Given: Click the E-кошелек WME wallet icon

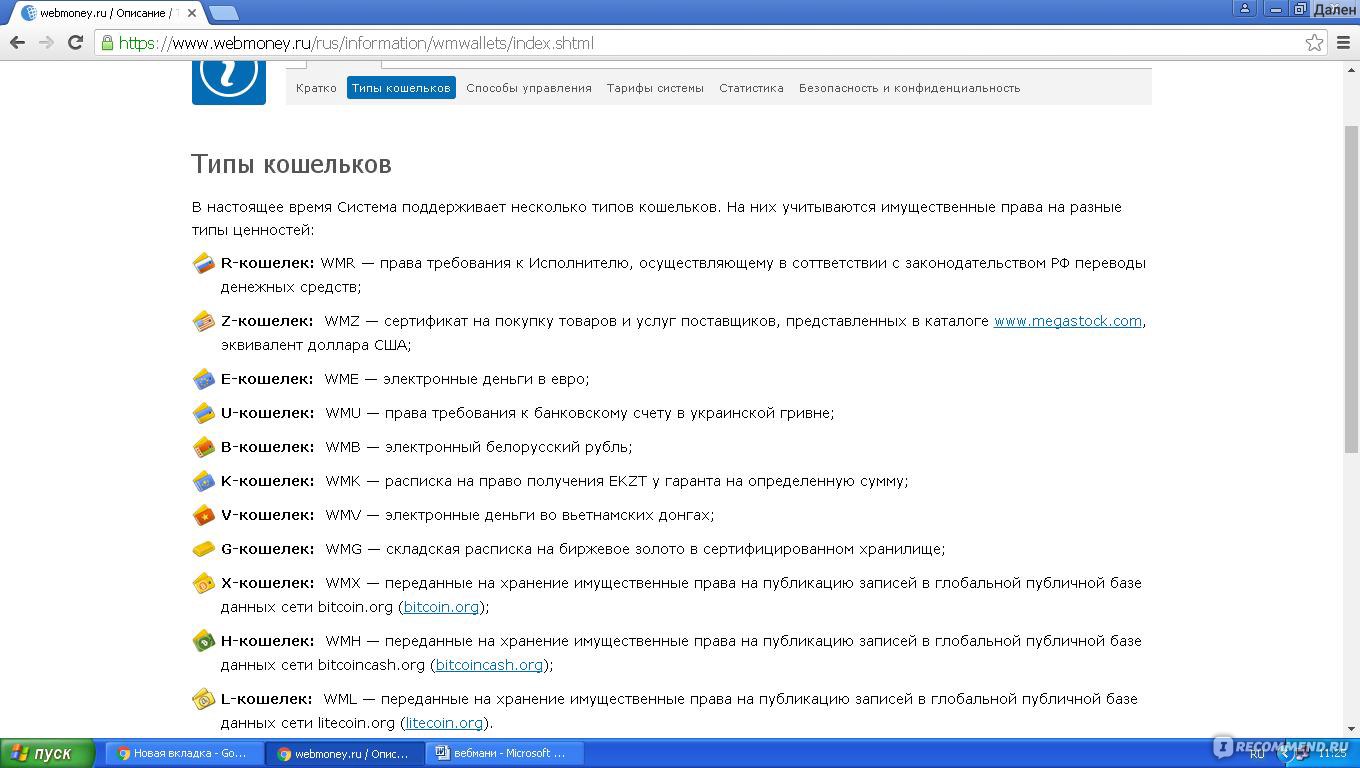Looking at the screenshot, I should [x=204, y=380].
